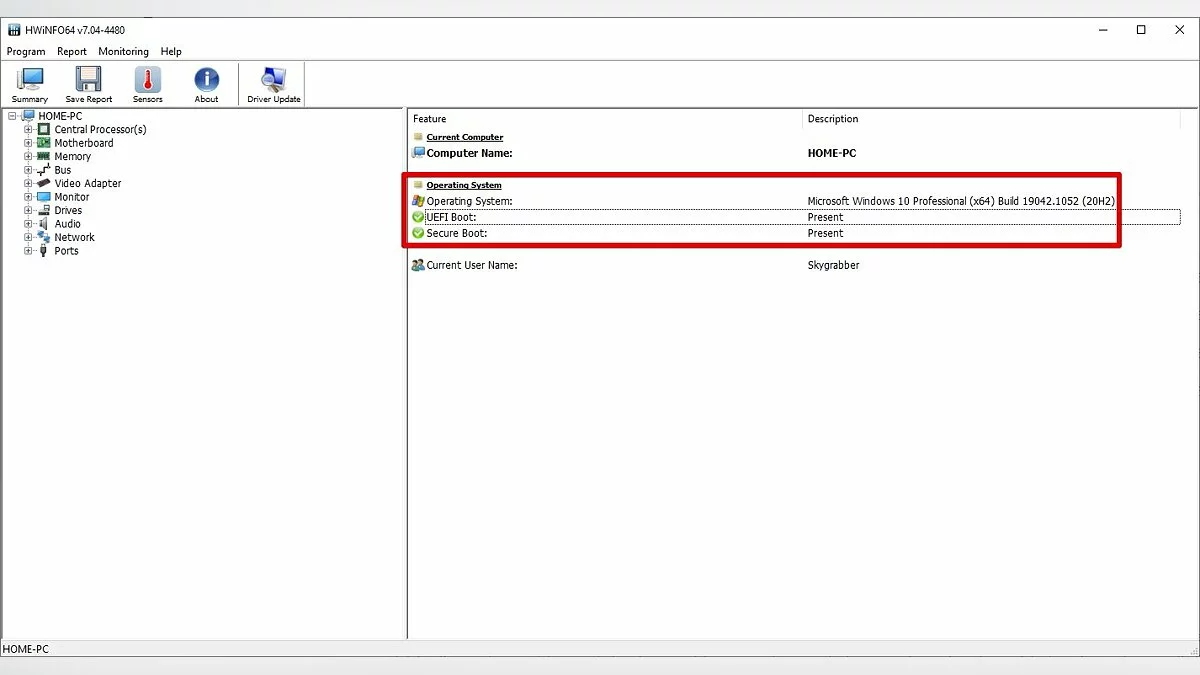The width and height of the screenshot is (1200, 675).
Task: Collapse the HOME-PC root node
Action: pyautogui.click(x=13, y=116)
